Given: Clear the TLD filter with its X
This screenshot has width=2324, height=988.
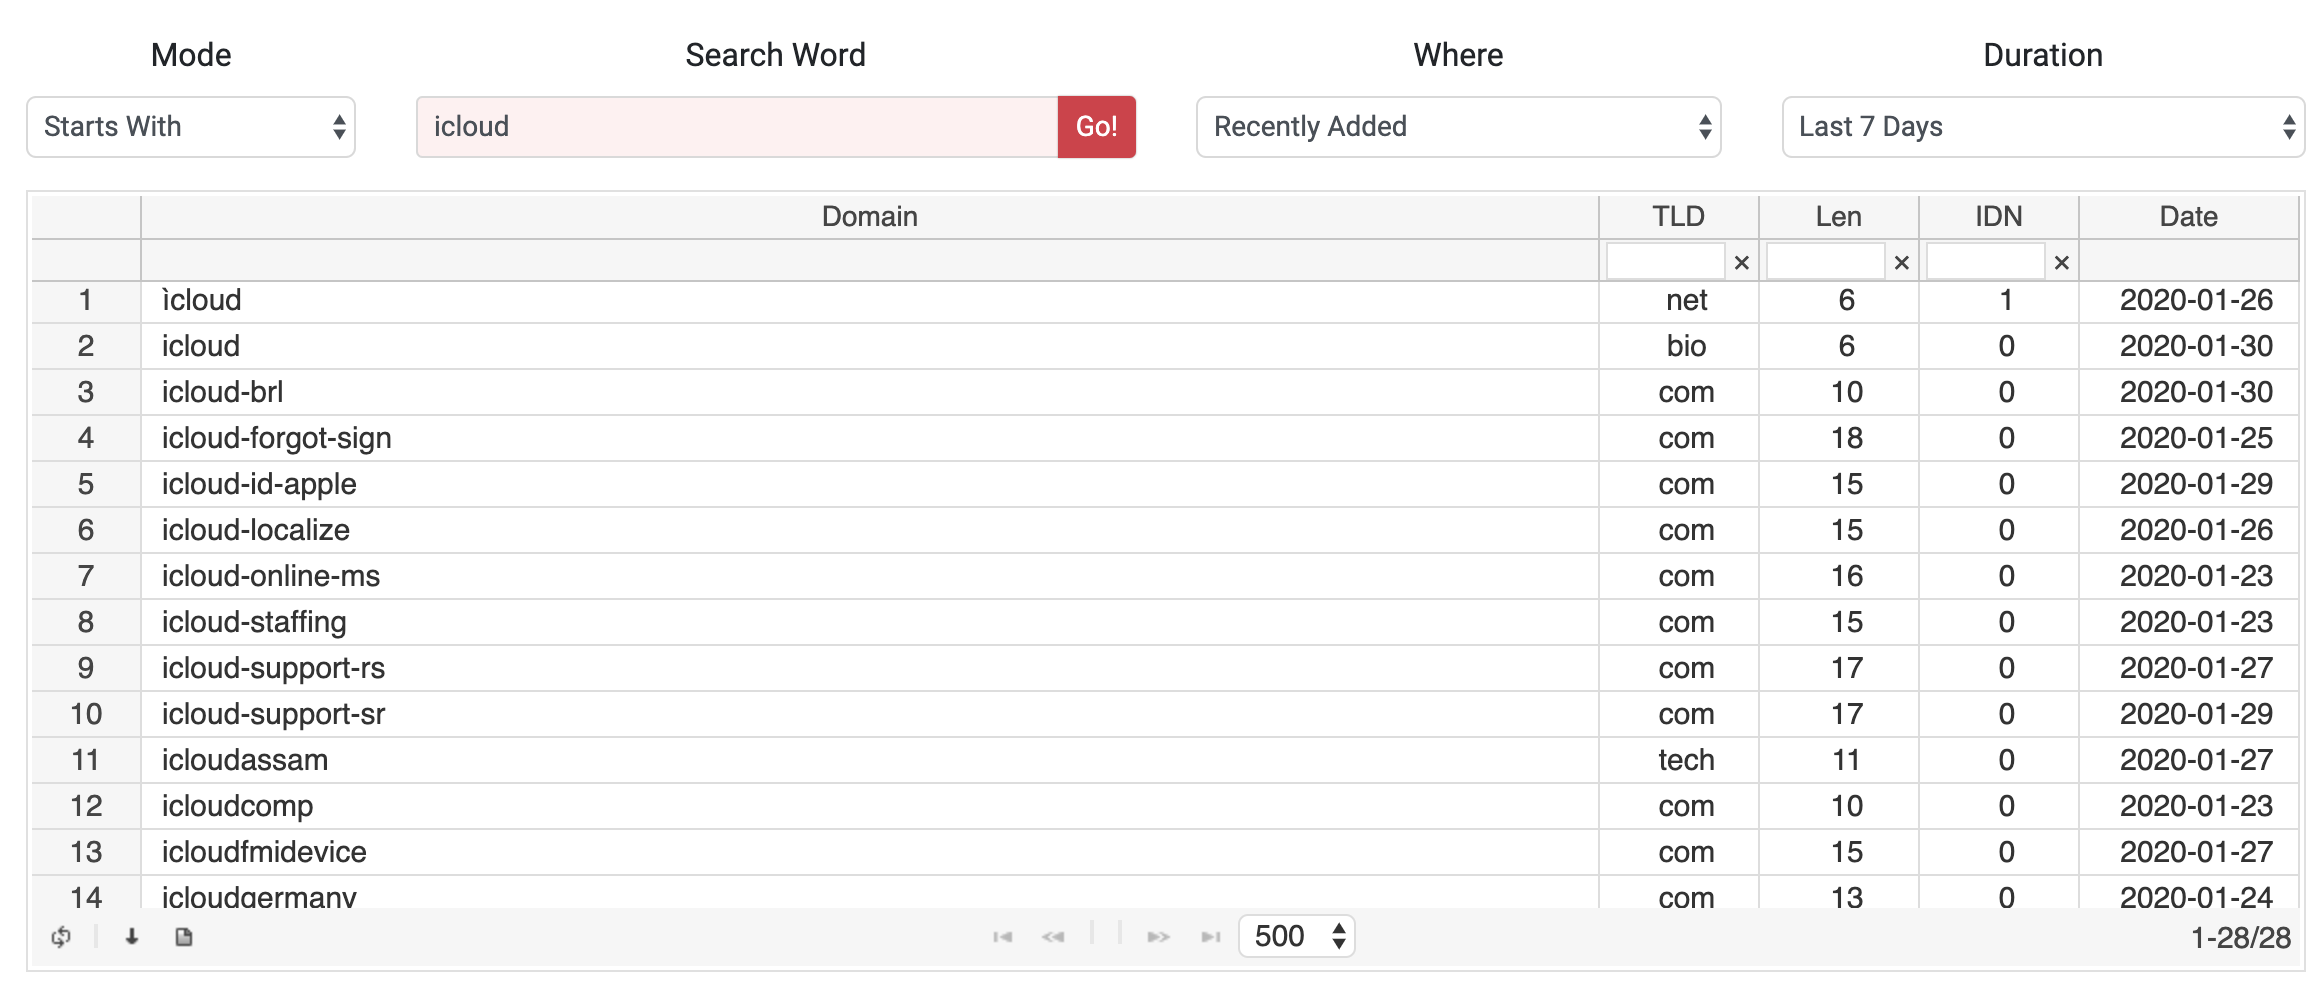Looking at the screenshot, I should (1741, 263).
